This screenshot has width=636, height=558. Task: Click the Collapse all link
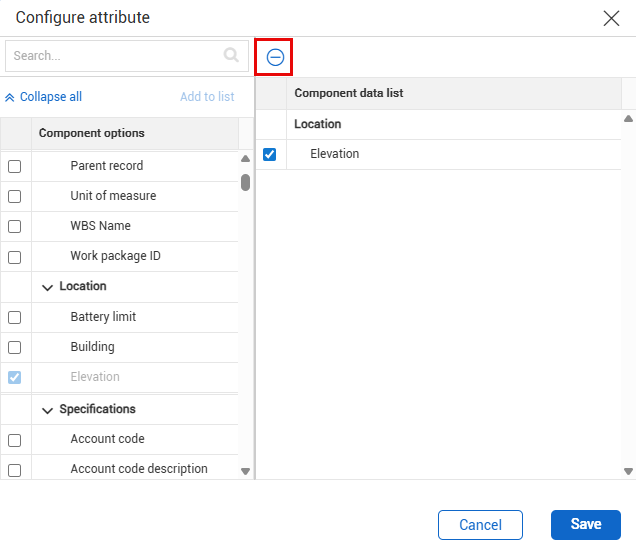(x=50, y=97)
